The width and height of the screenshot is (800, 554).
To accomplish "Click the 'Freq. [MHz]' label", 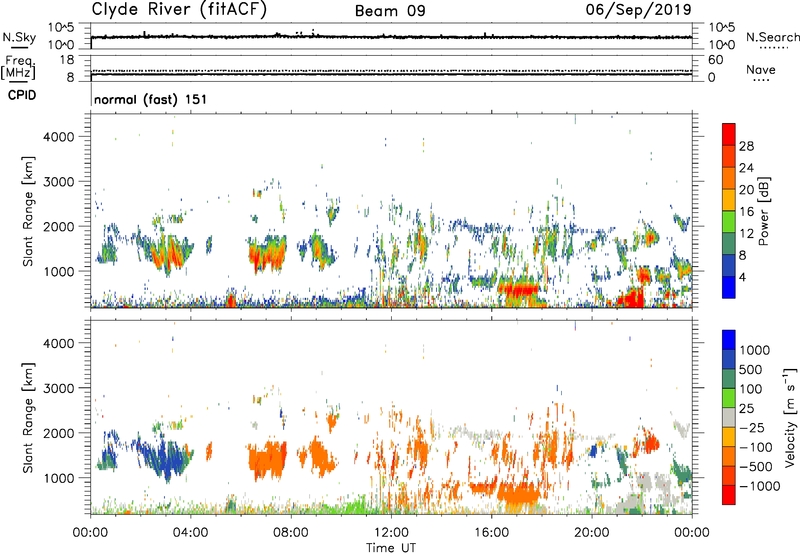I will click(18, 68).
